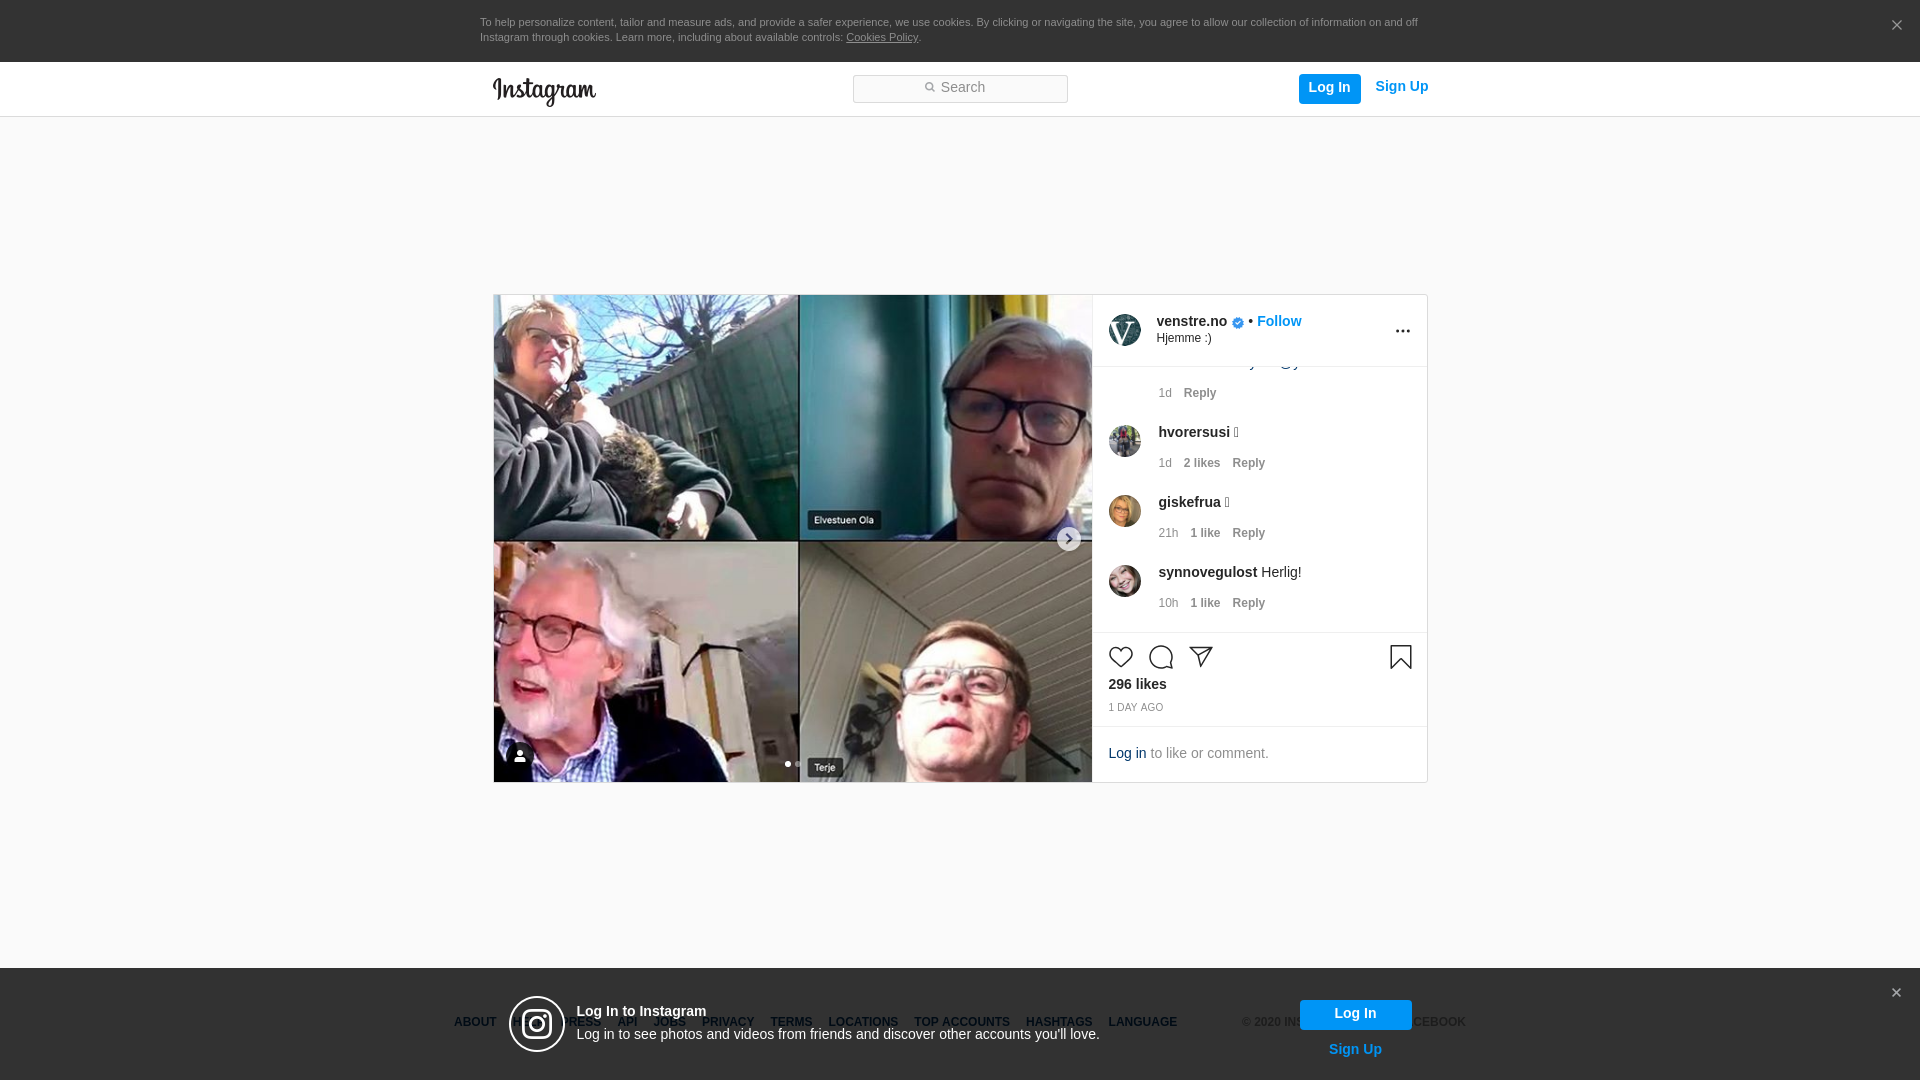Click Log In button in bottom banner

[x=1355, y=1014]
